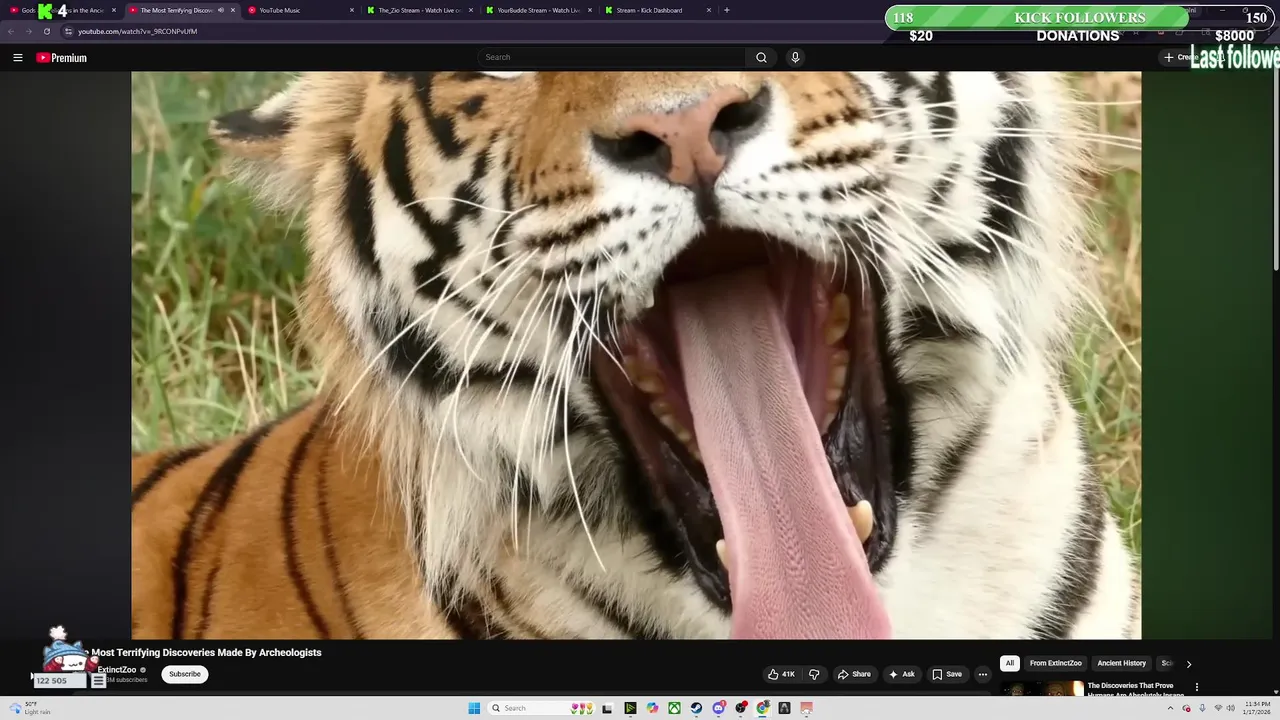Open Discord from taskbar

719,708
